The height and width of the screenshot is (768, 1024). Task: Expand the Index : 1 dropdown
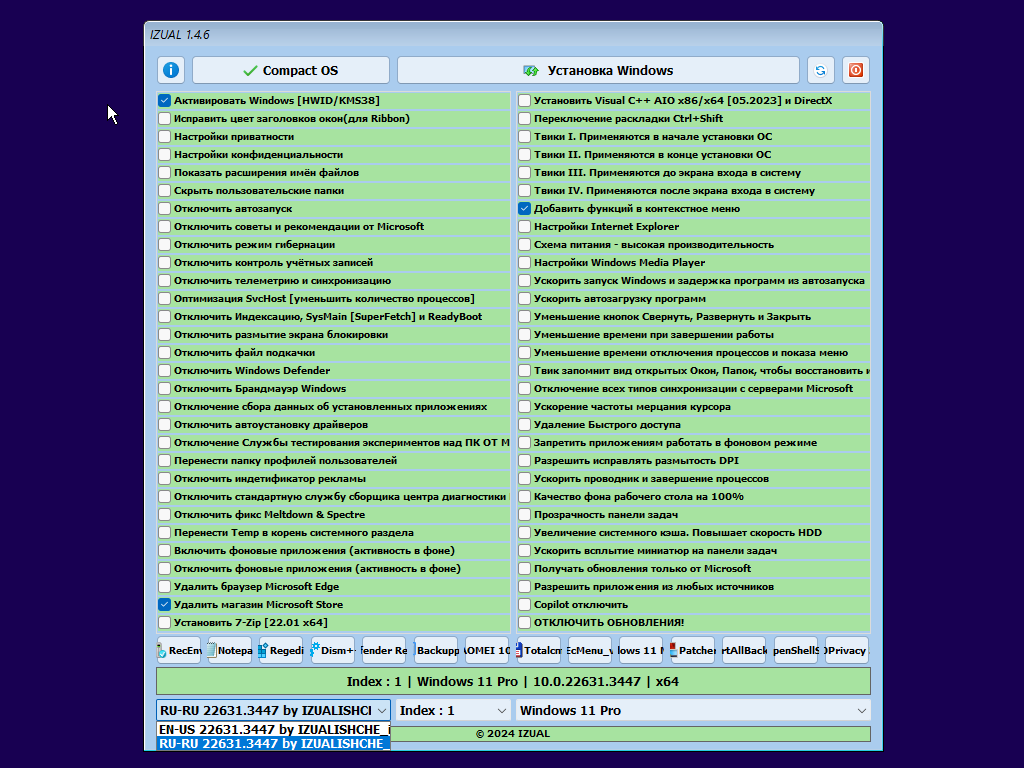tap(453, 710)
